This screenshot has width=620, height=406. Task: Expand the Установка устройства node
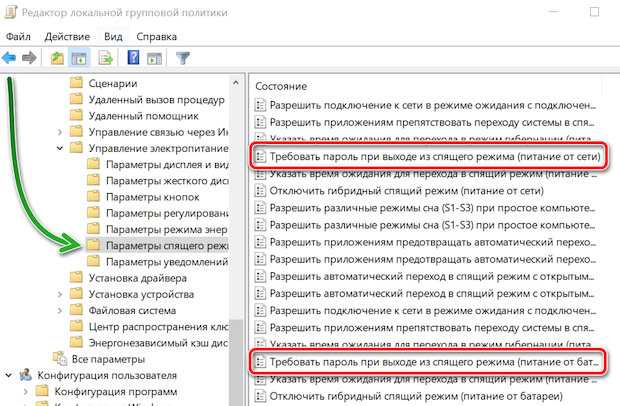point(60,294)
